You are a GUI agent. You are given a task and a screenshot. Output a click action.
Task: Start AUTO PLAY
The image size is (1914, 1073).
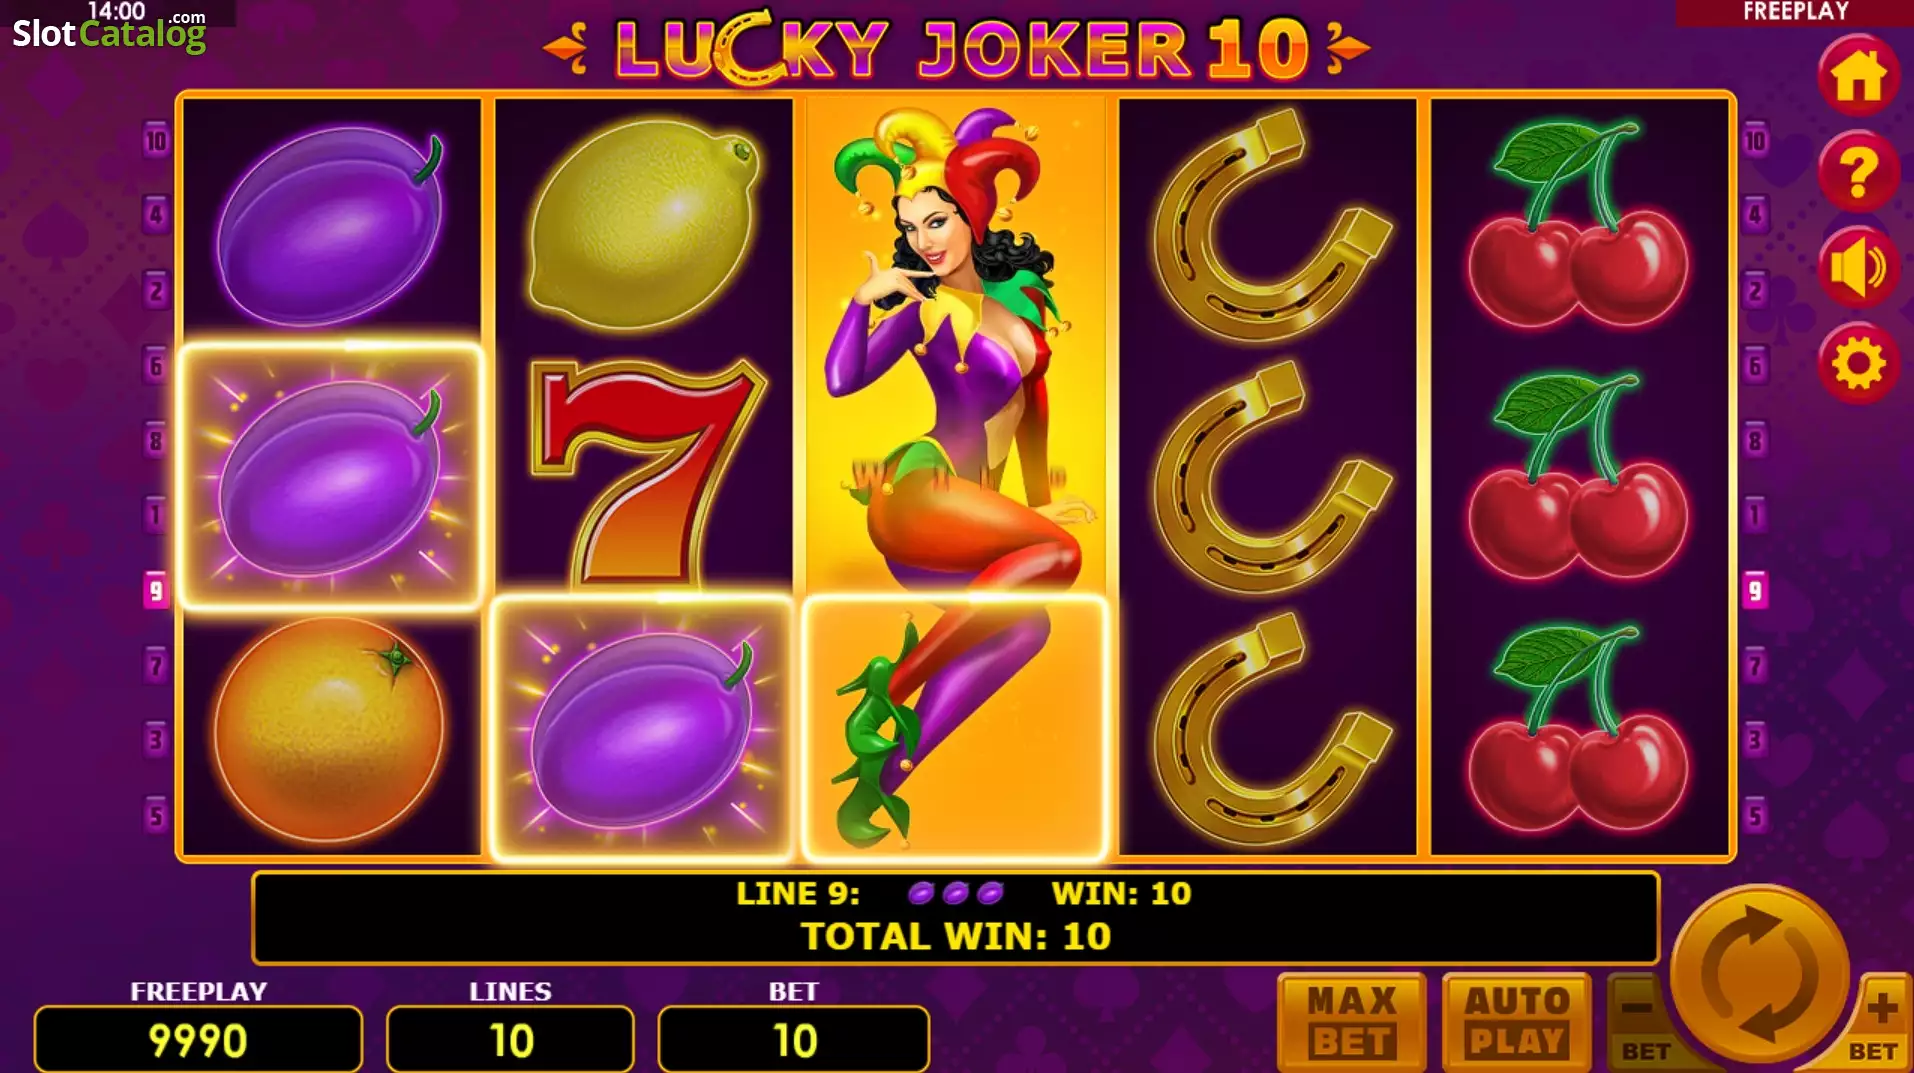(1516, 1021)
